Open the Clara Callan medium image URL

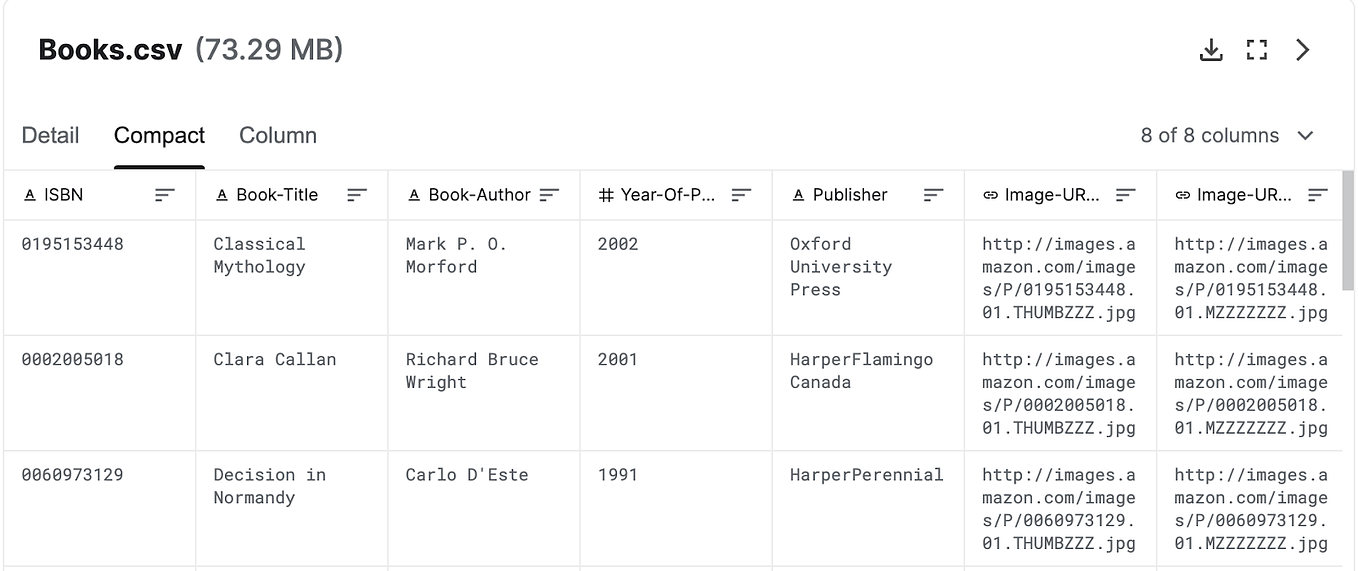tap(1251, 393)
